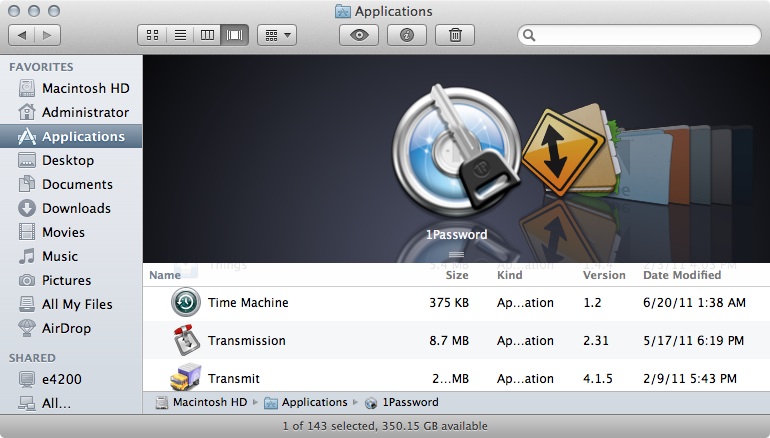This screenshot has width=770, height=438.
Task: Click the Transmit name text
Action: [x=234, y=379]
